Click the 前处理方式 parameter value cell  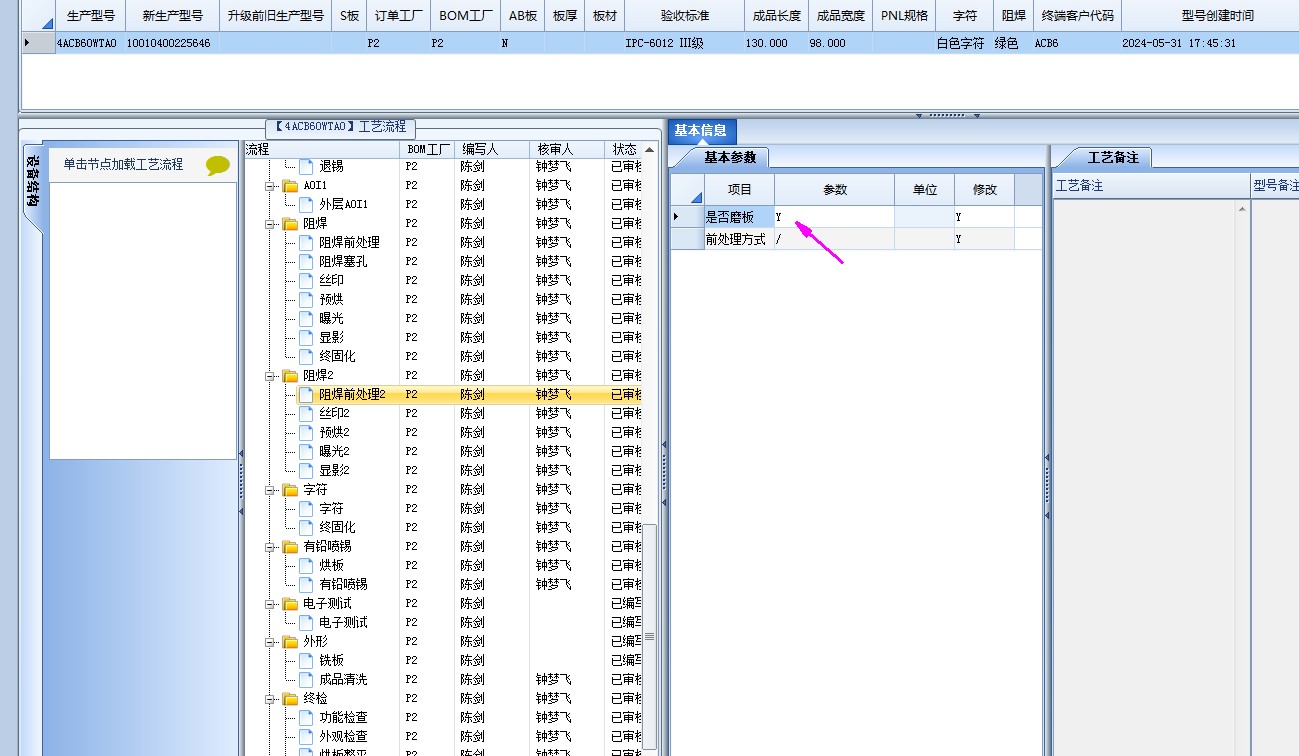[x=834, y=239]
